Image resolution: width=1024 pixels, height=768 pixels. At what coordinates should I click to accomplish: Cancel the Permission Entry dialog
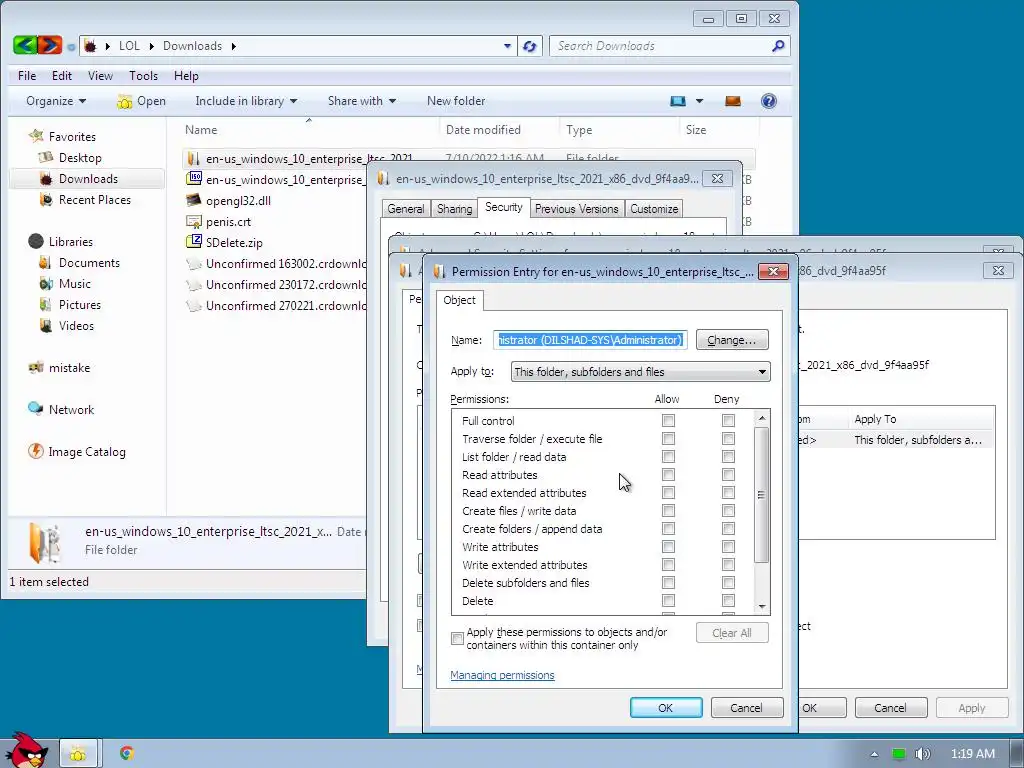point(746,708)
